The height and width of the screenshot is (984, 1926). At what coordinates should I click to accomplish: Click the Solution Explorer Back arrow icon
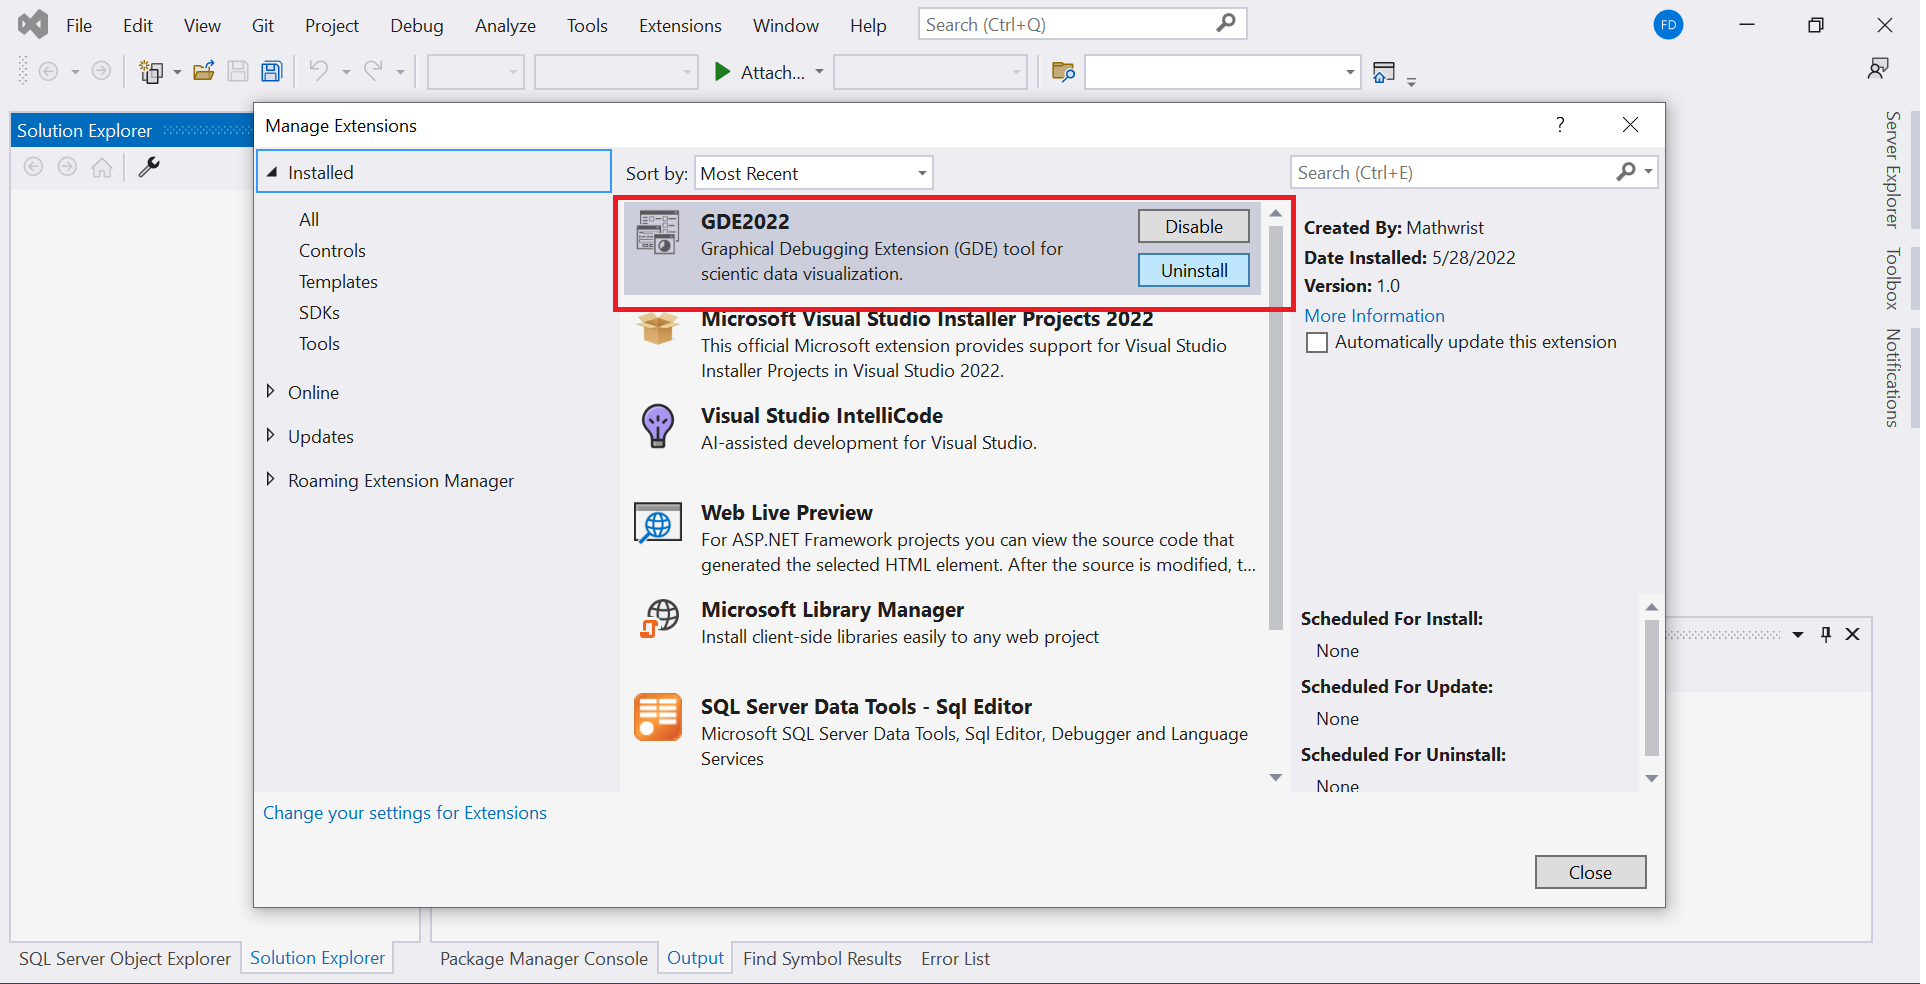point(33,167)
